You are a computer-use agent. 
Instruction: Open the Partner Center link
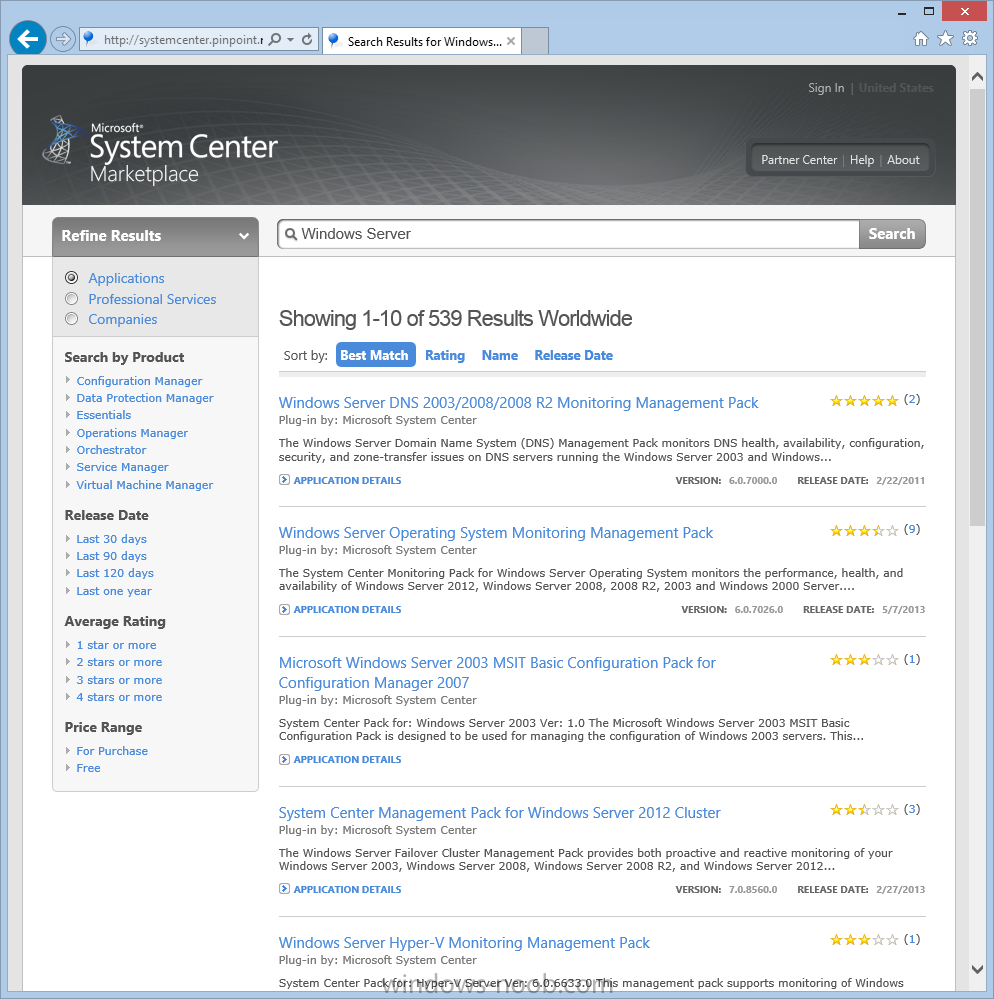tap(799, 160)
